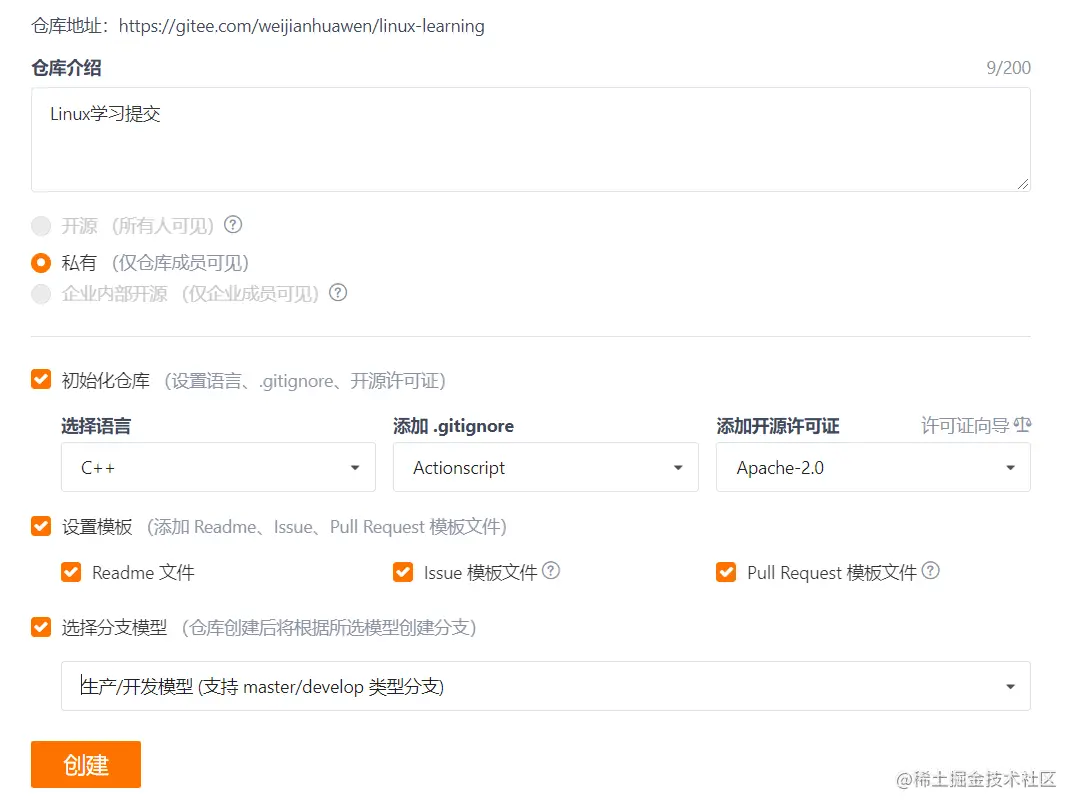This screenshot has width=1079, height=812.
Task: Click help icon next to 企业内部开源 option
Action: tap(338, 292)
